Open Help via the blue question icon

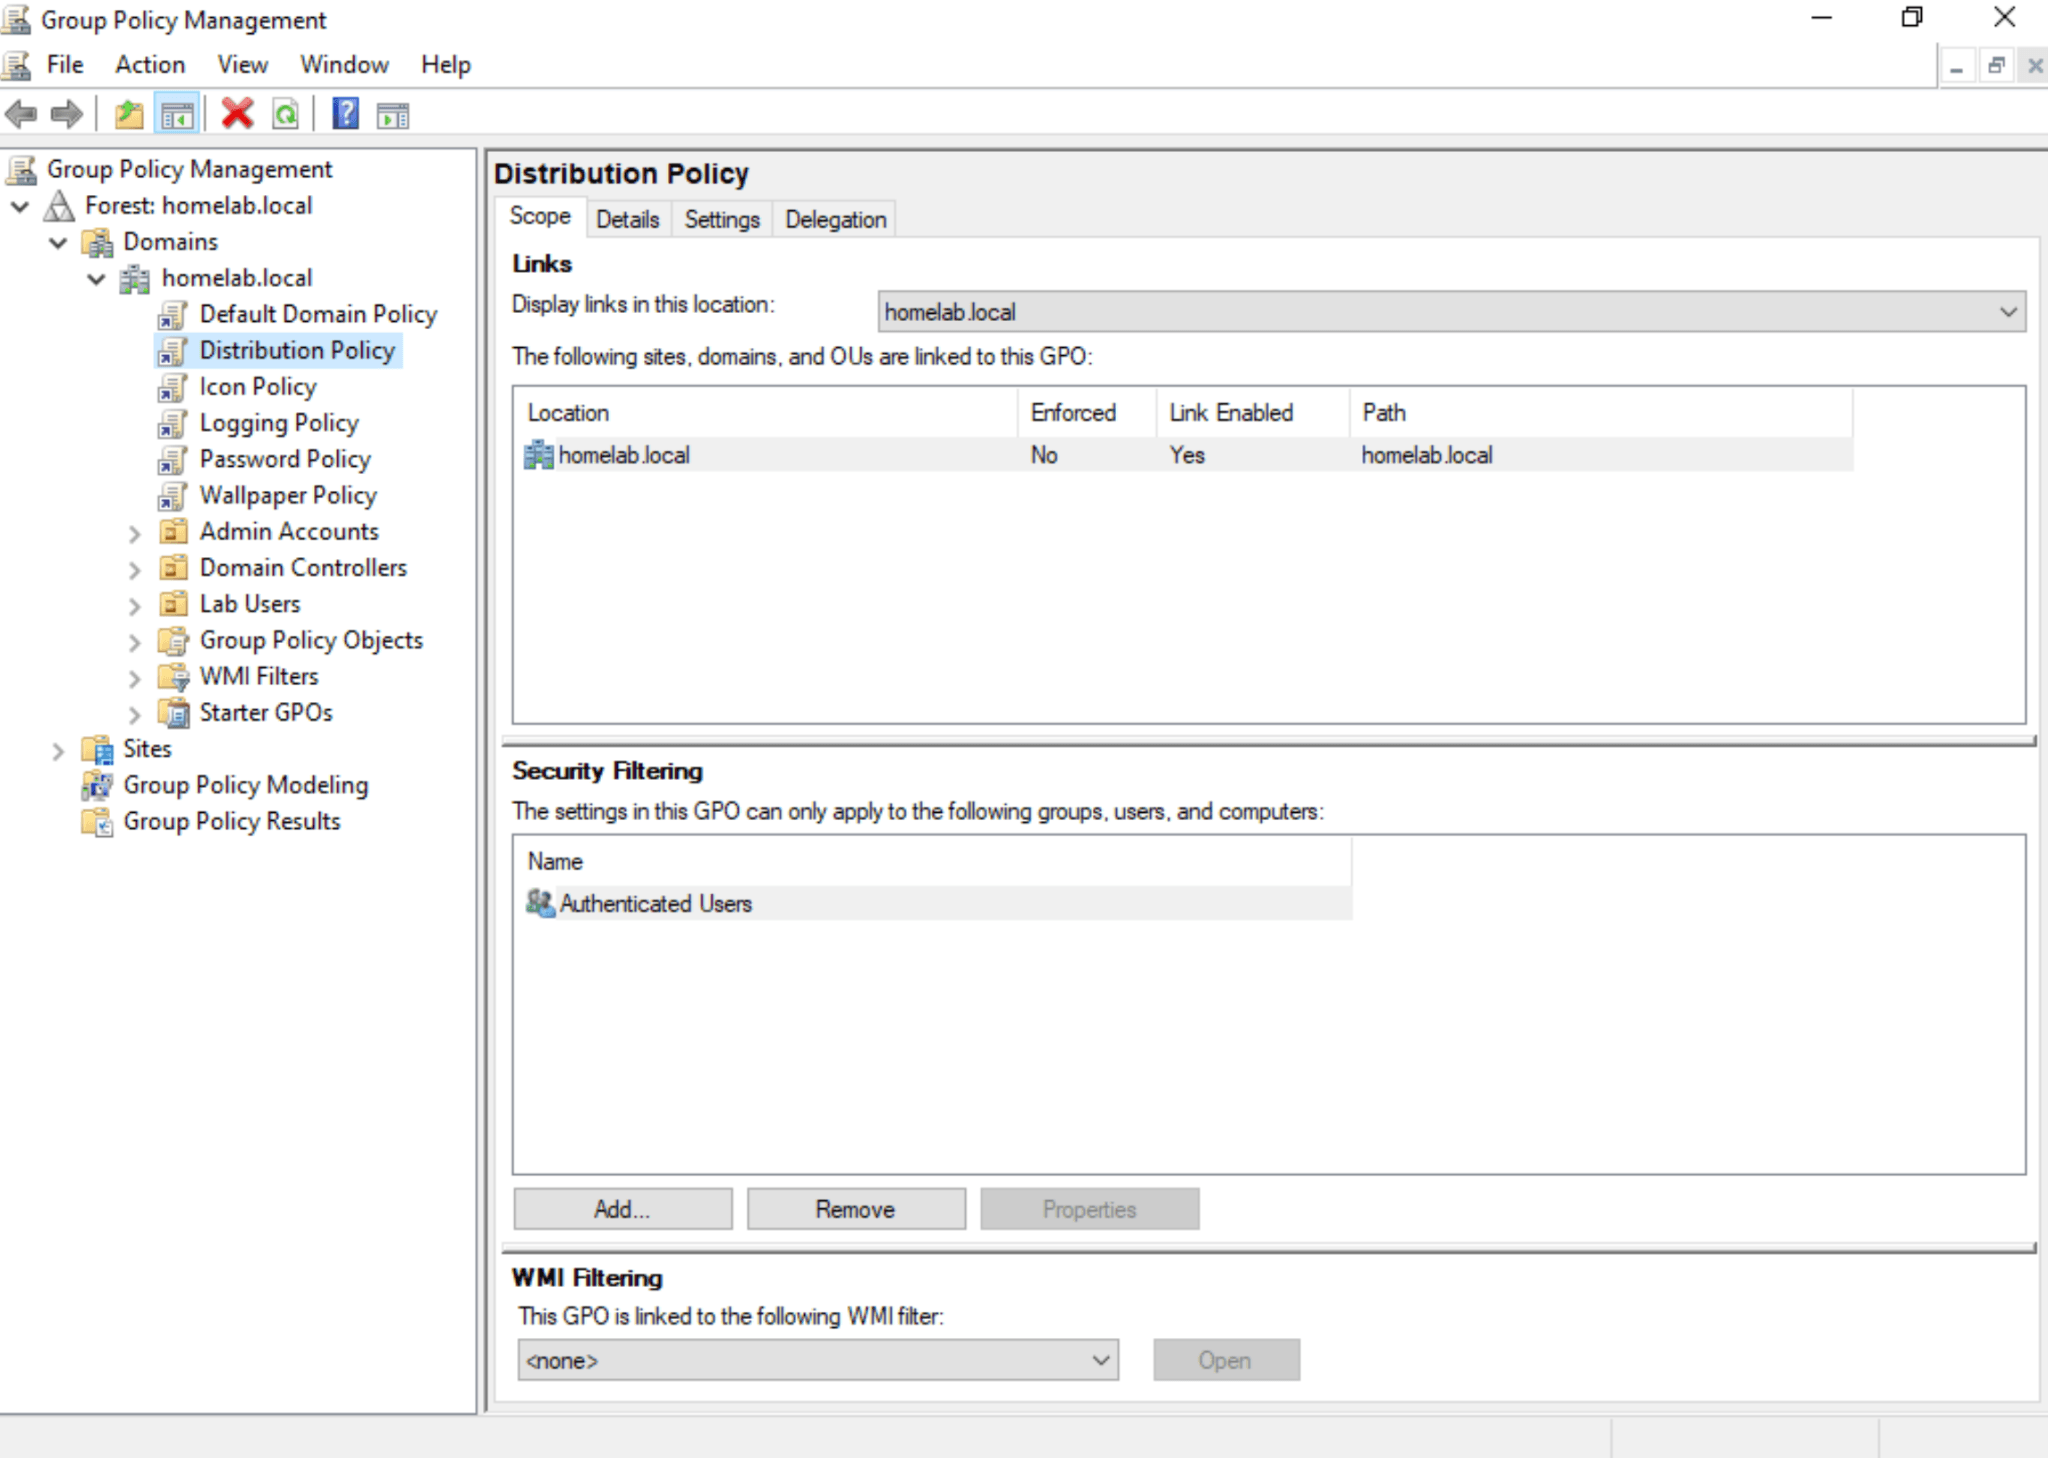345,114
